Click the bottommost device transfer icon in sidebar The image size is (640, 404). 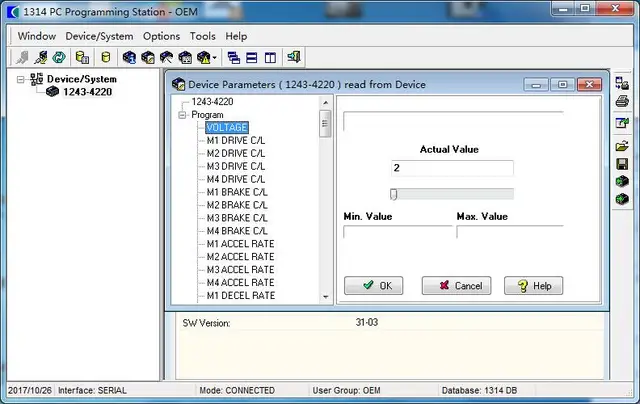[x=622, y=199]
